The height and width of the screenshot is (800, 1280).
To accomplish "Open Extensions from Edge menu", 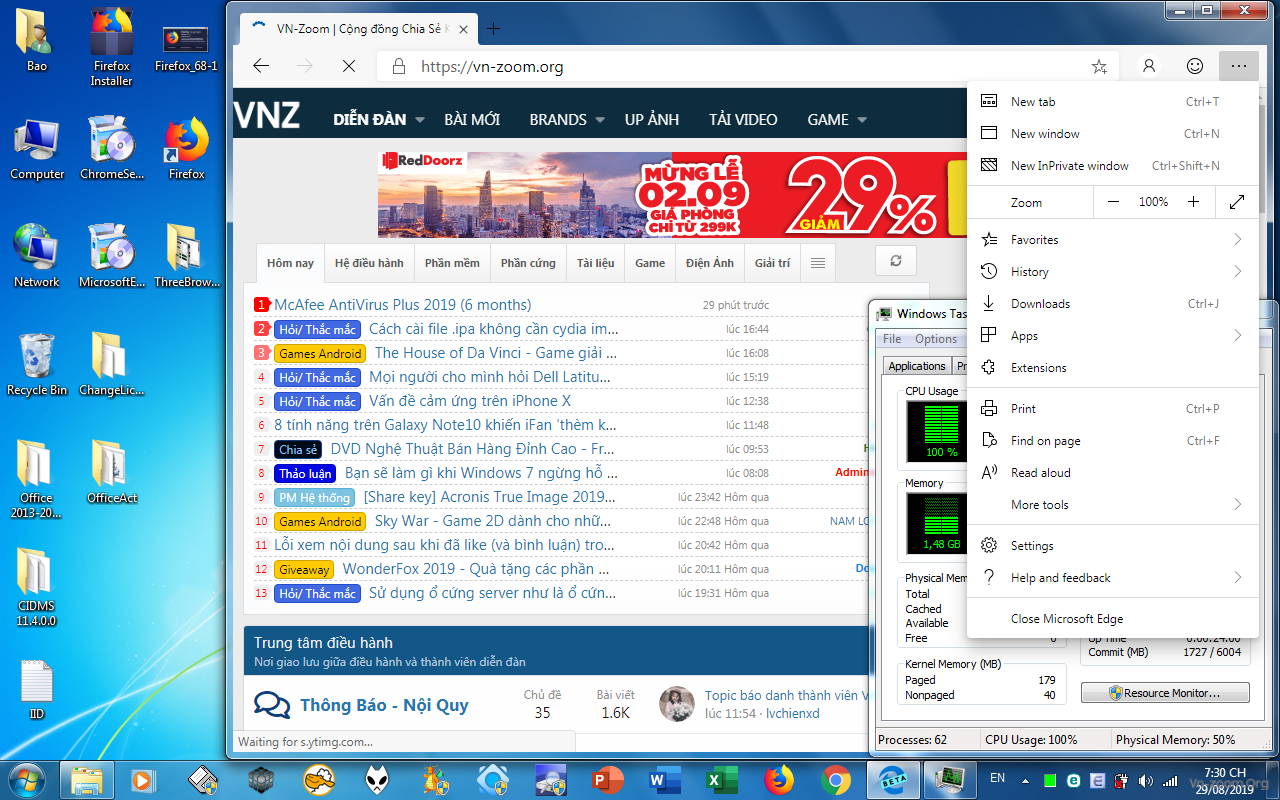I will 1113,368.
